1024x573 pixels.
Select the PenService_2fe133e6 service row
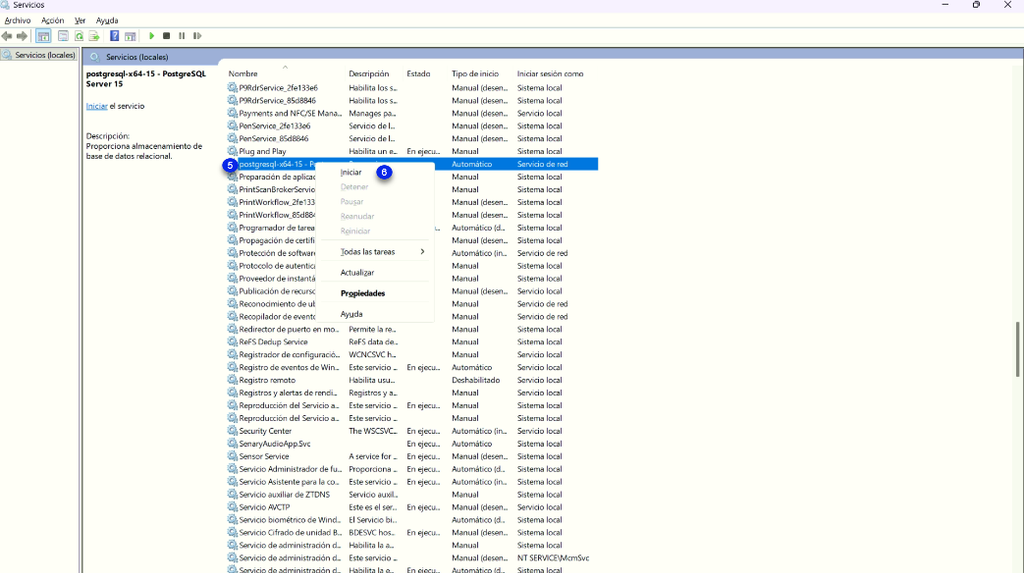click(412, 126)
